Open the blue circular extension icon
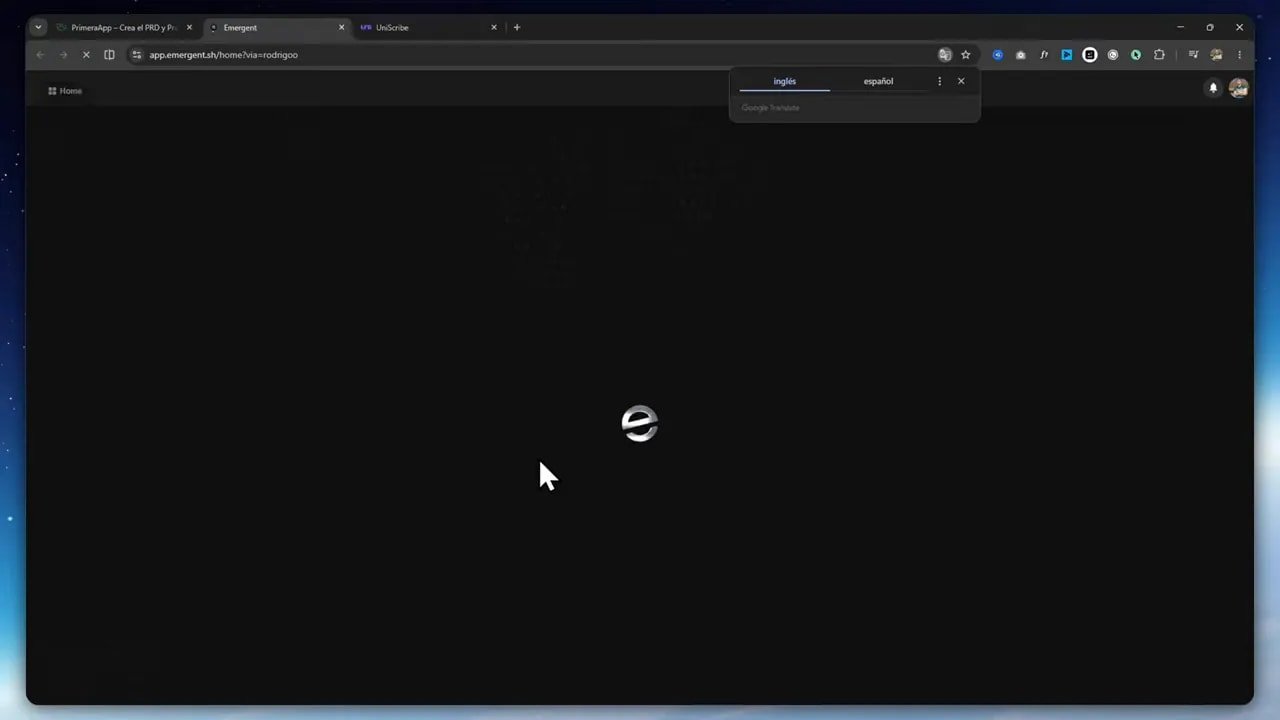1280x720 pixels. coord(998,55)
